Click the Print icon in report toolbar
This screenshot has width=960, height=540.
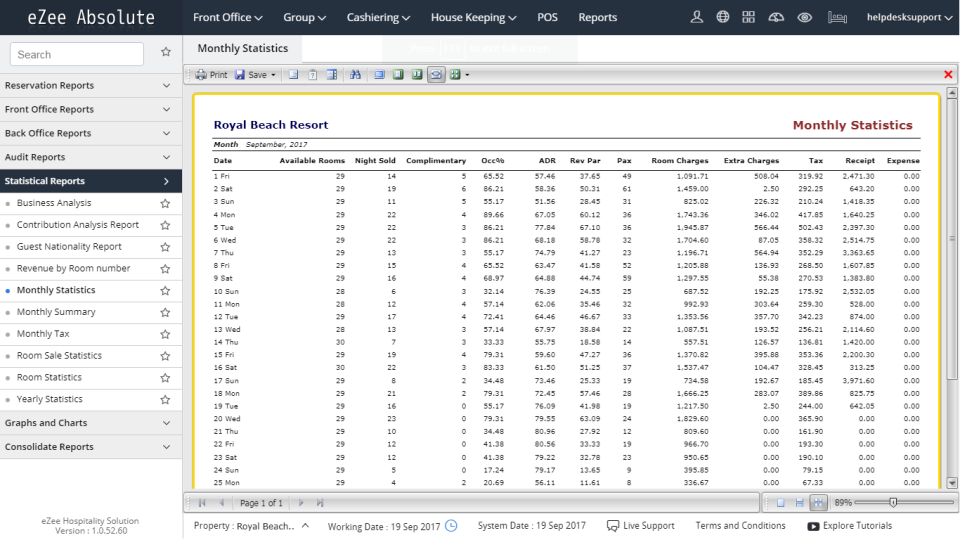pyautogui.click(x=210, y=75)
